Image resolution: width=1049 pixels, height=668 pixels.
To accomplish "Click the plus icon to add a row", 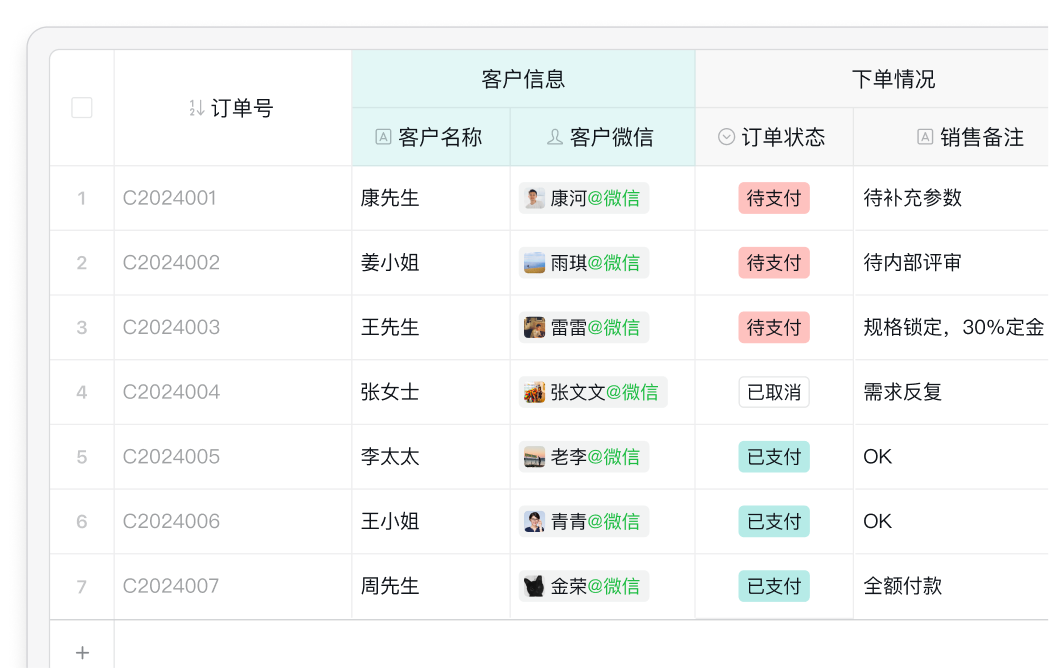I will (x=82, y=653).
